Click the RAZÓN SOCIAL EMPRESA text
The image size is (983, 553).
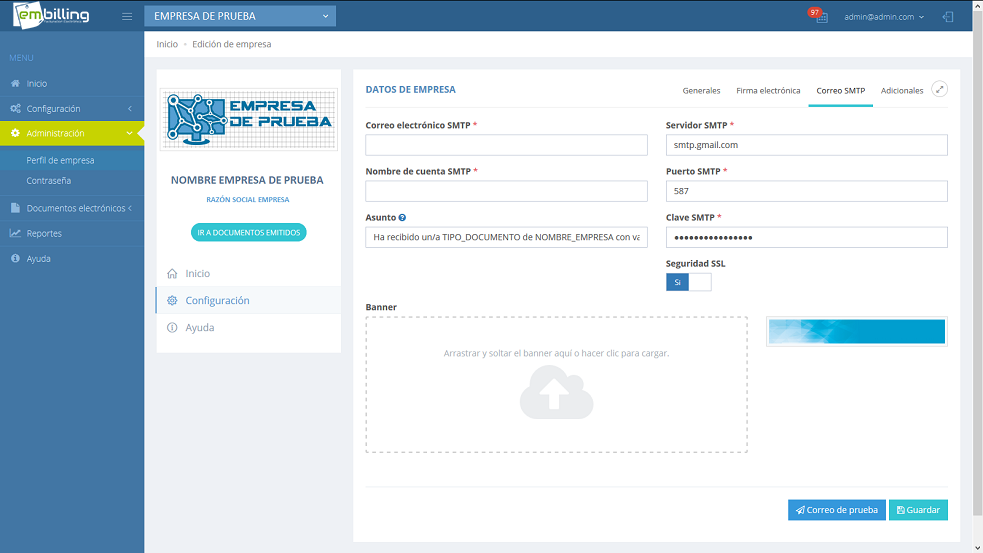click(248, 199)
